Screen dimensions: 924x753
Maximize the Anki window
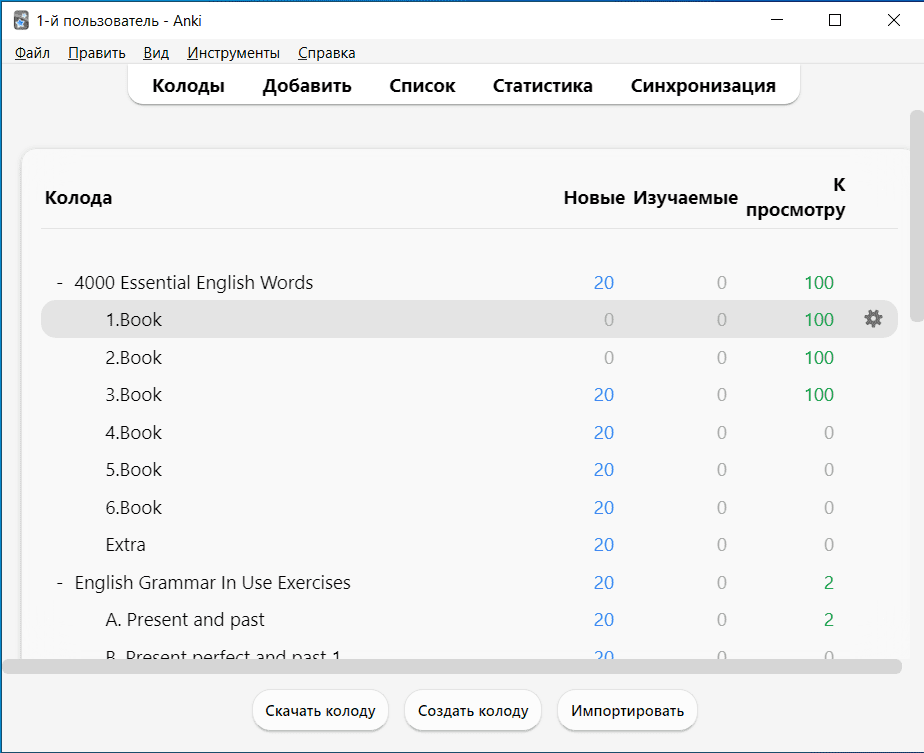(835, 20)
